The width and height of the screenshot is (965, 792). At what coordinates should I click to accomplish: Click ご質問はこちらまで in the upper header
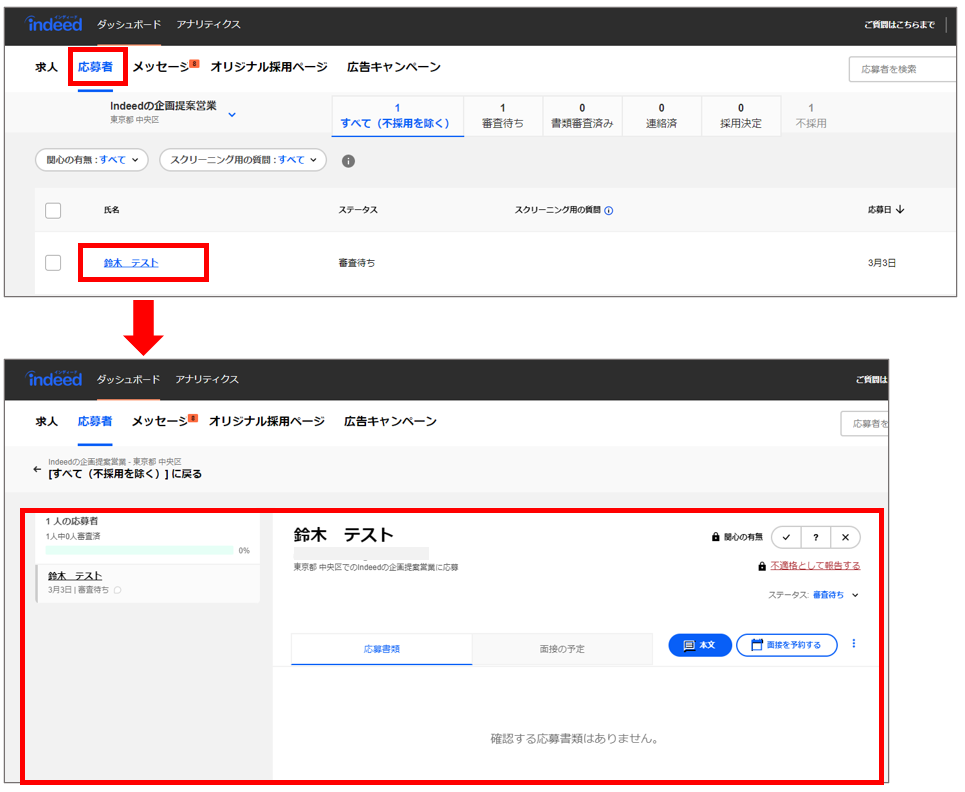(899, 25)
